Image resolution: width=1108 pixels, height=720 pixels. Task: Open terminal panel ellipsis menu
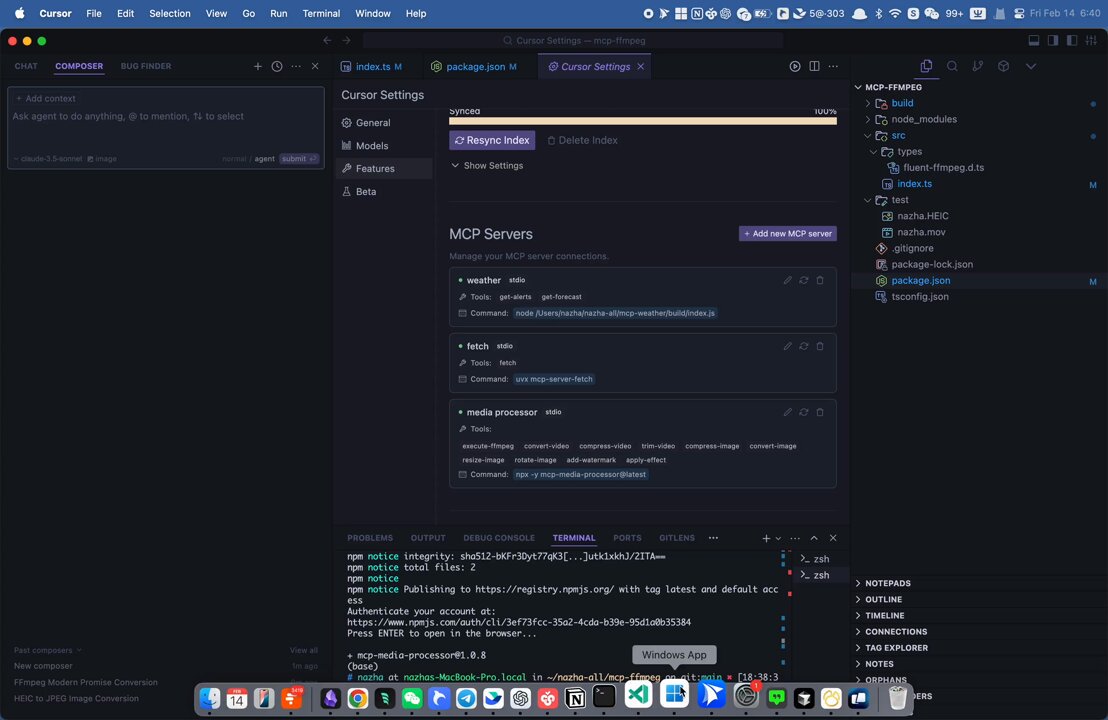[x=795, y=538]
